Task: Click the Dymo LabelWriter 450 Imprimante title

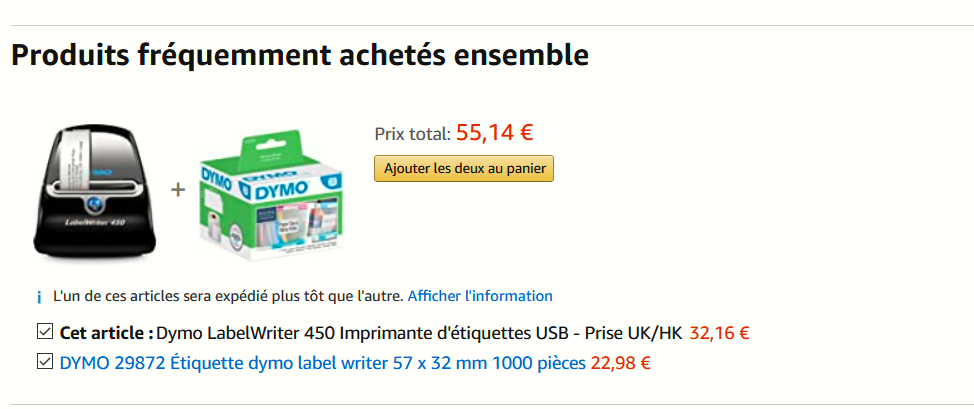Action: pyautogui.click(x=420, y=333)
